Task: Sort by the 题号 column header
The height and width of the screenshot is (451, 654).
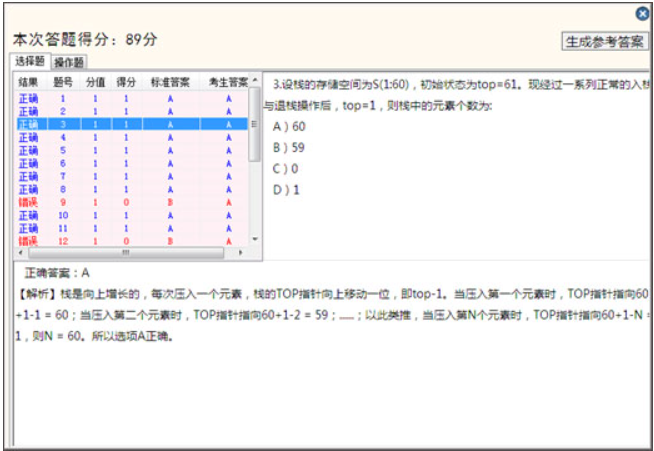Action: 63,82
